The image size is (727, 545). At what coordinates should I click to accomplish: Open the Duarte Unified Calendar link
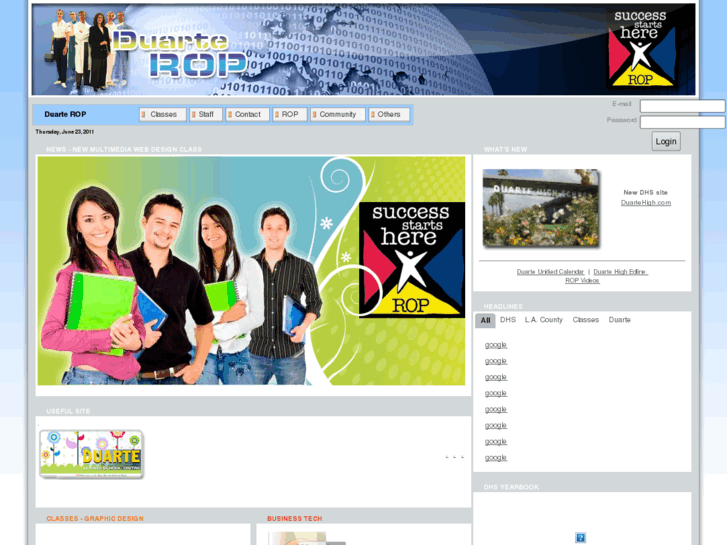[550, 272]
